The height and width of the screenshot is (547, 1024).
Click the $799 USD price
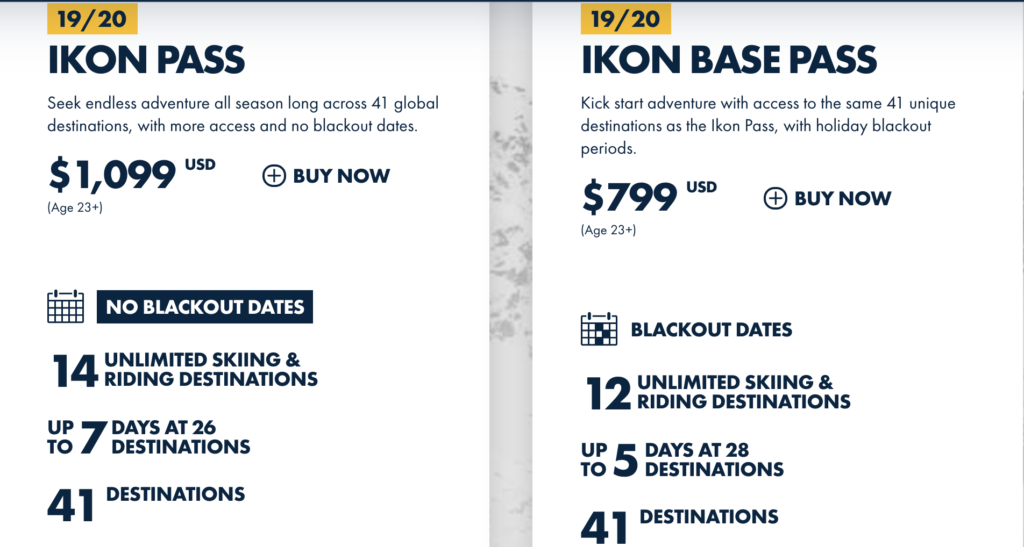(x=649, y=196)
